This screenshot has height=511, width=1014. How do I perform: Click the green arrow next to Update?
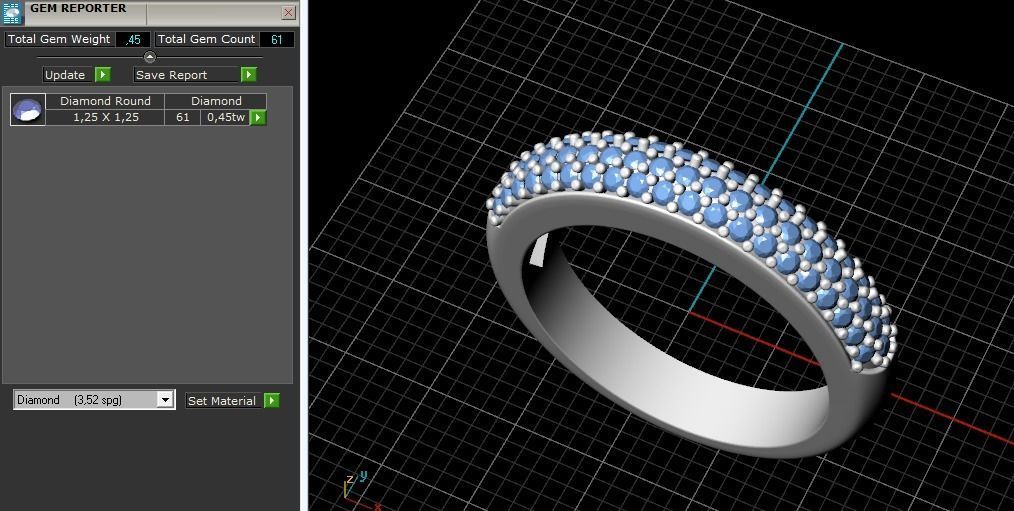(x=103, y=75)
